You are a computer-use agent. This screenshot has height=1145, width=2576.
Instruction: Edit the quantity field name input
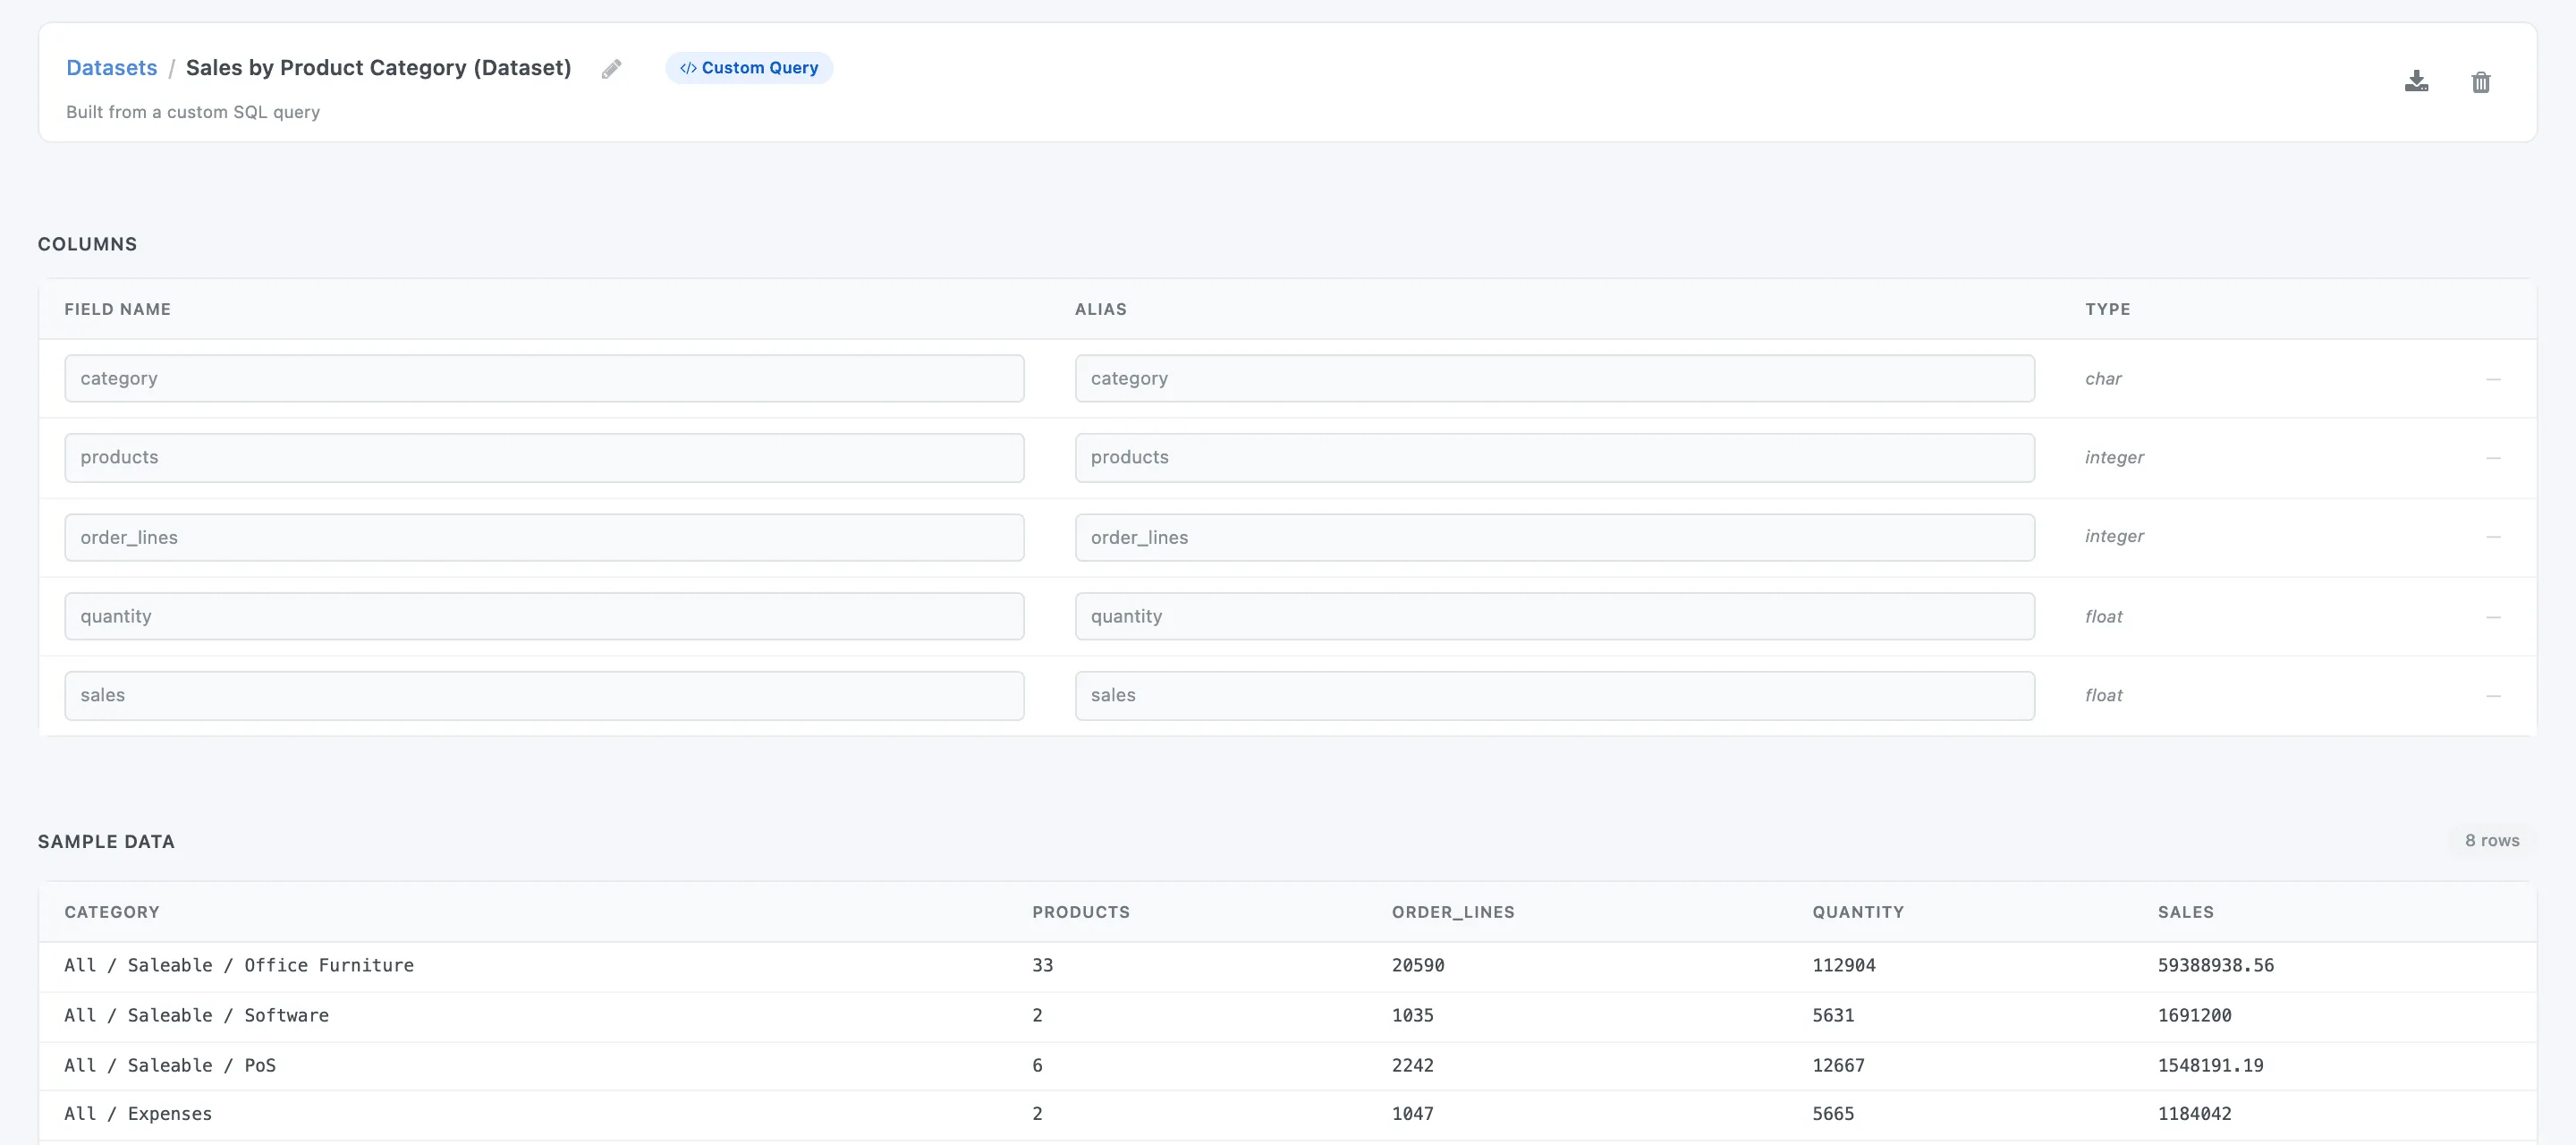tap(544, 616)
